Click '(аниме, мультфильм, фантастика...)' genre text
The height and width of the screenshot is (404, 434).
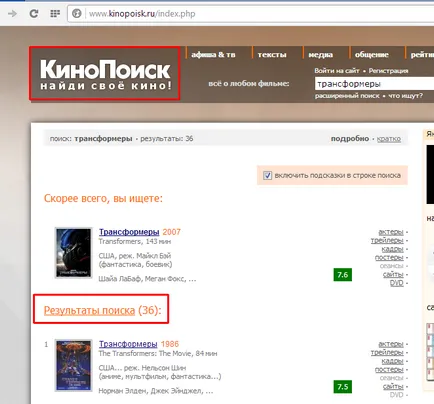pyautogui.click(x=160, y=377)
